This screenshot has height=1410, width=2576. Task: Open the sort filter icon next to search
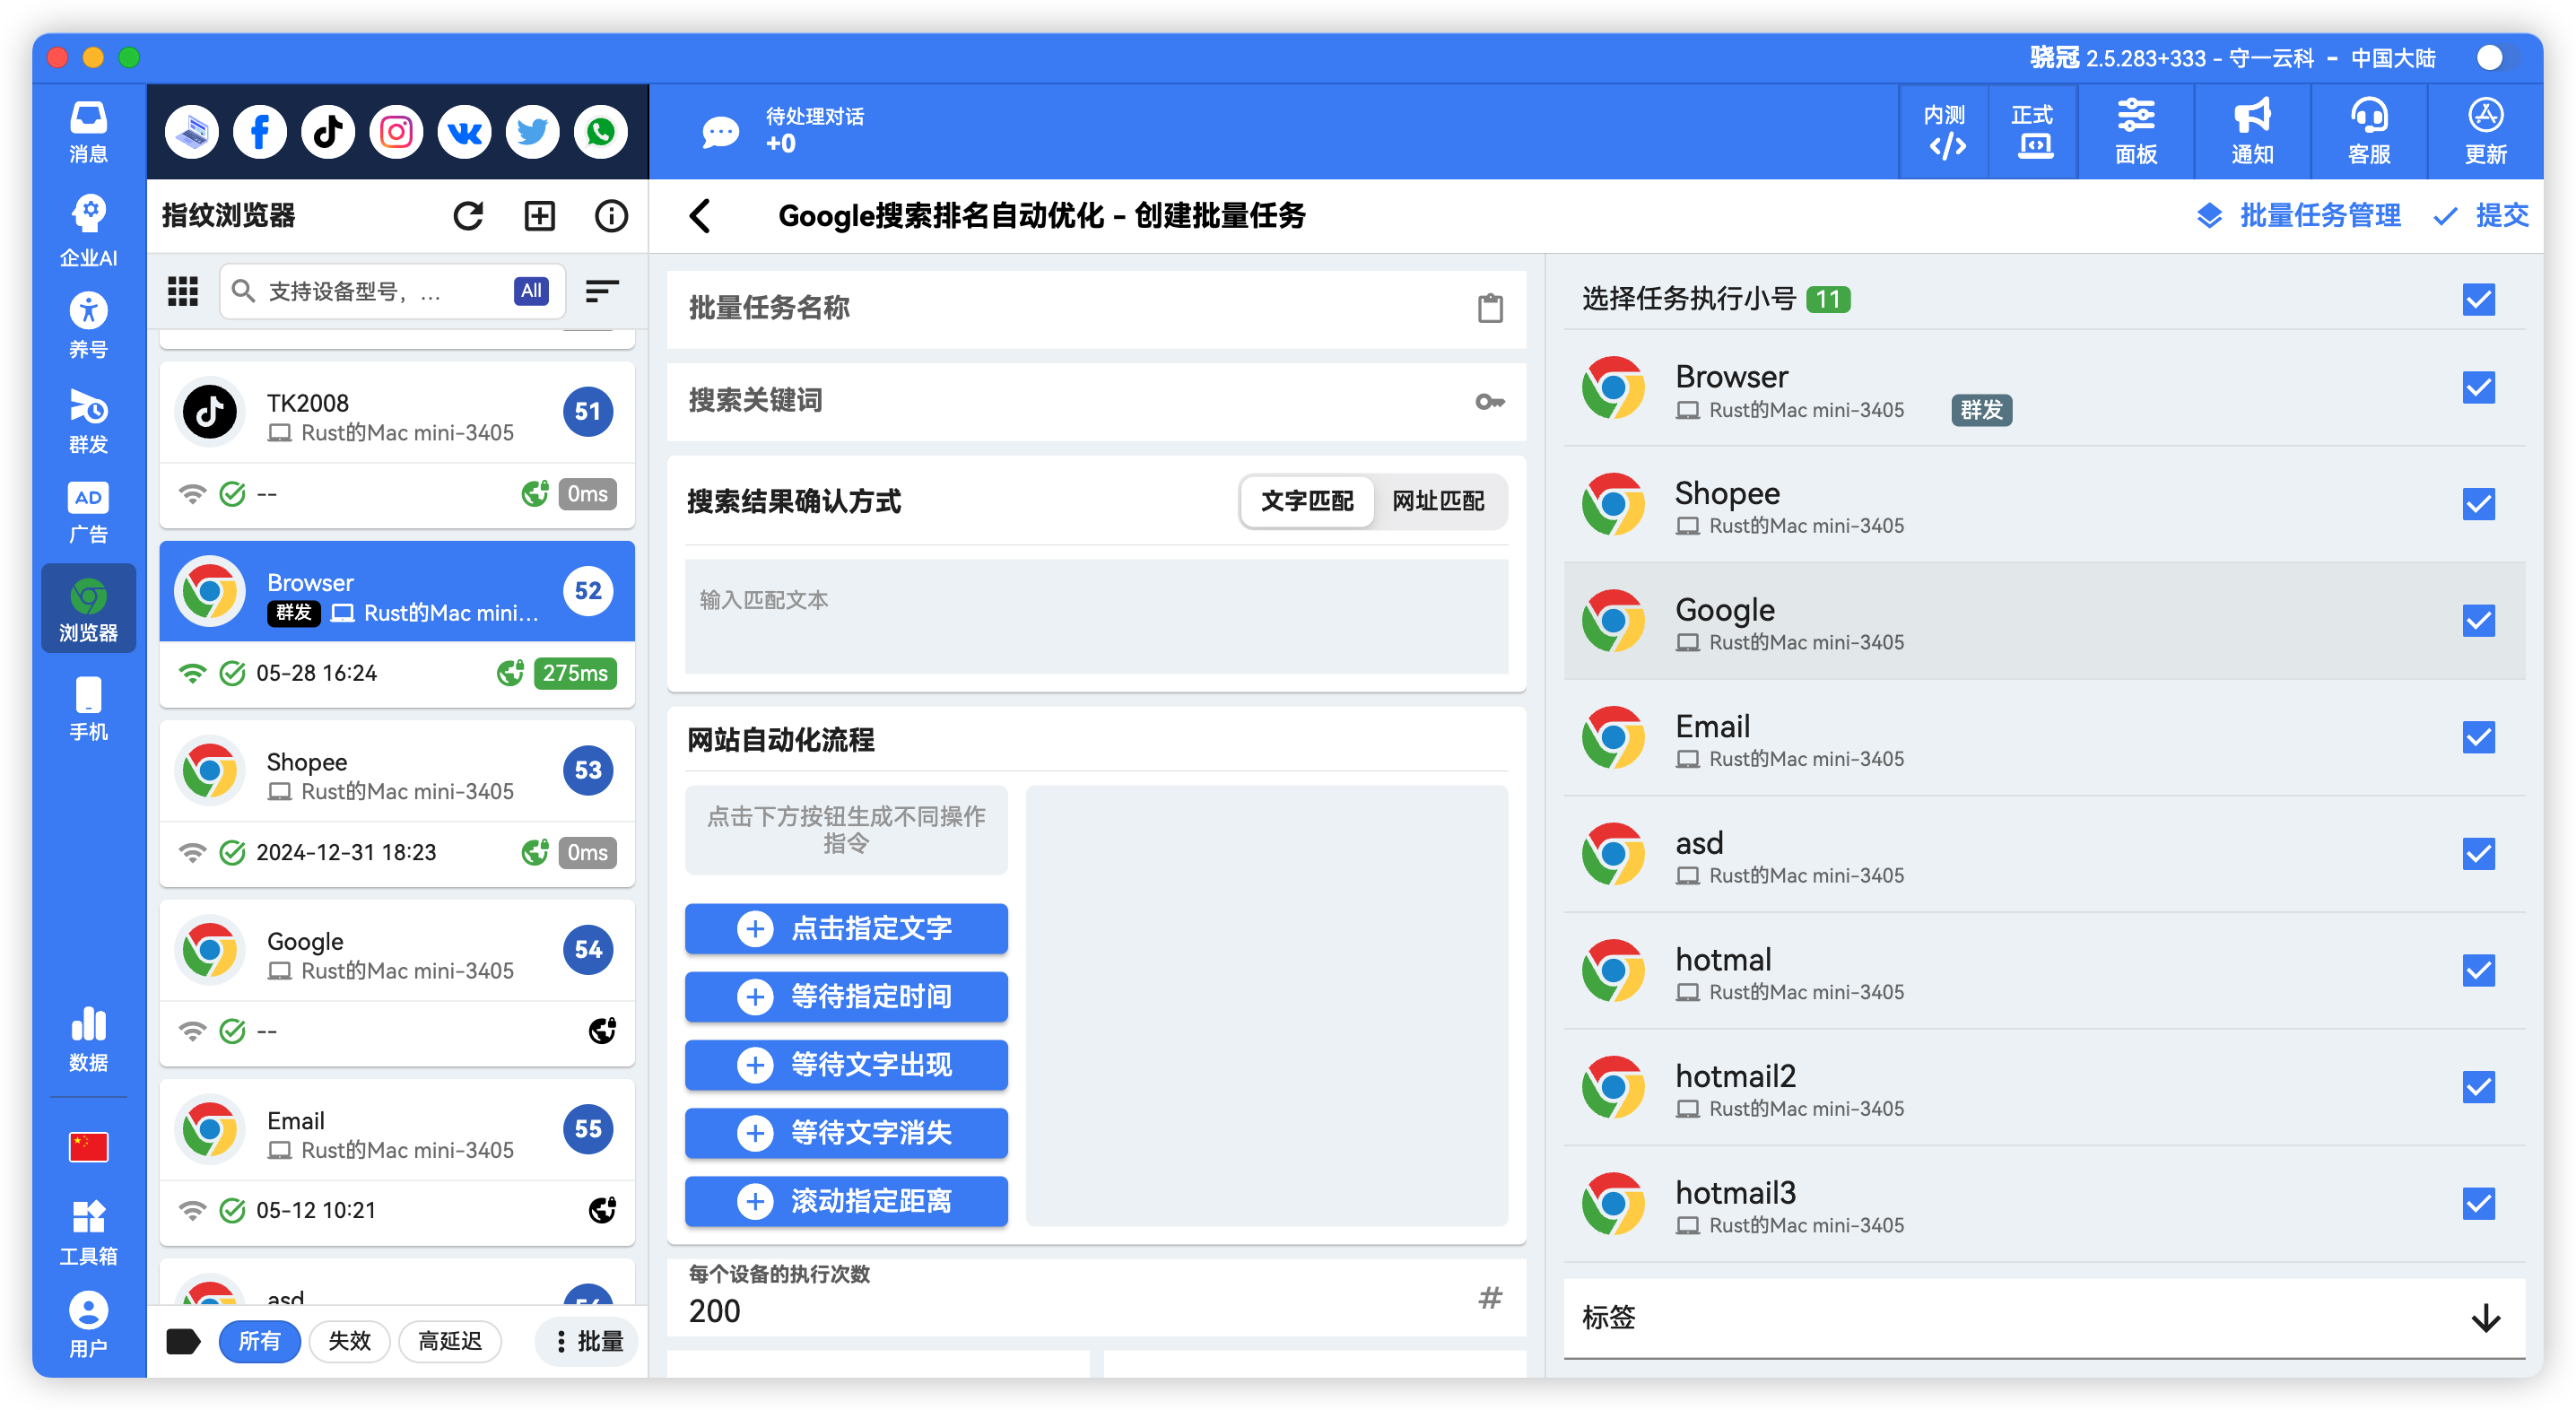pyautogui.click(x=602, y=291)
